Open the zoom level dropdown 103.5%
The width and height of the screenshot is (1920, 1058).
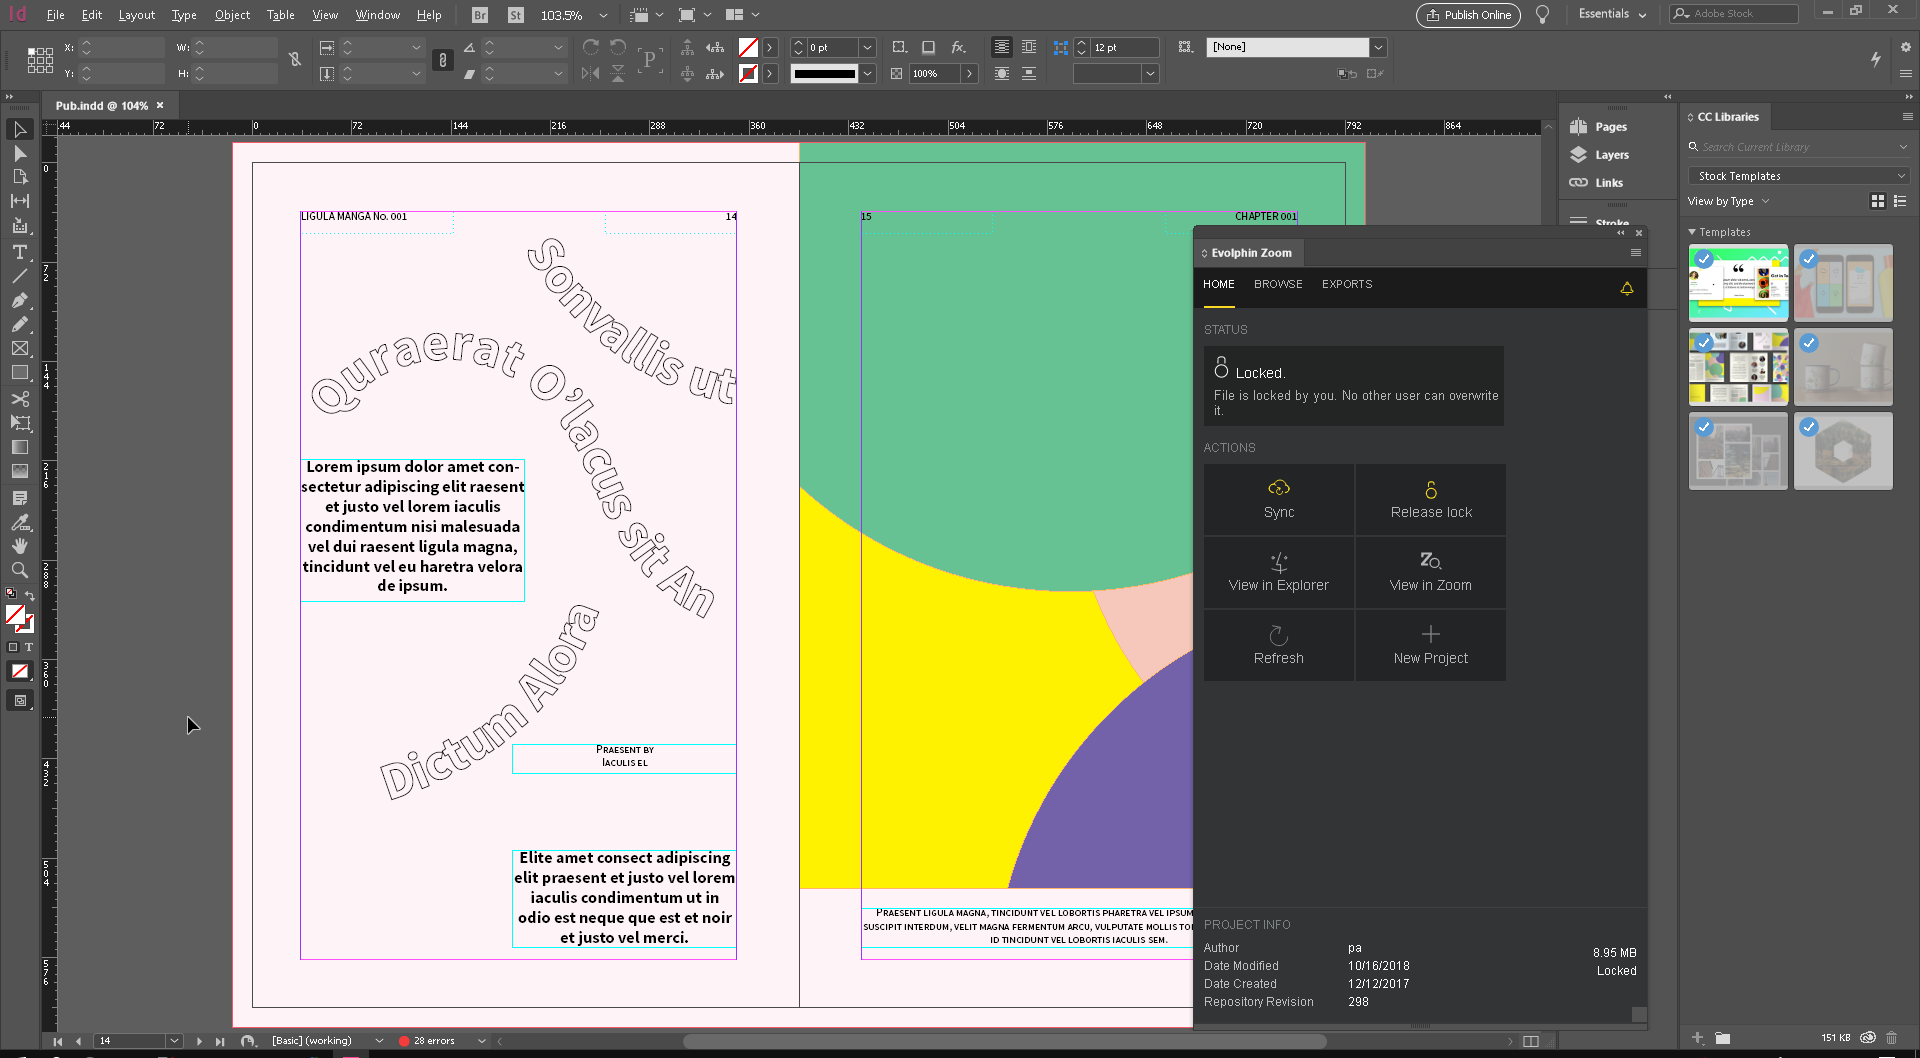coord(603,15)
